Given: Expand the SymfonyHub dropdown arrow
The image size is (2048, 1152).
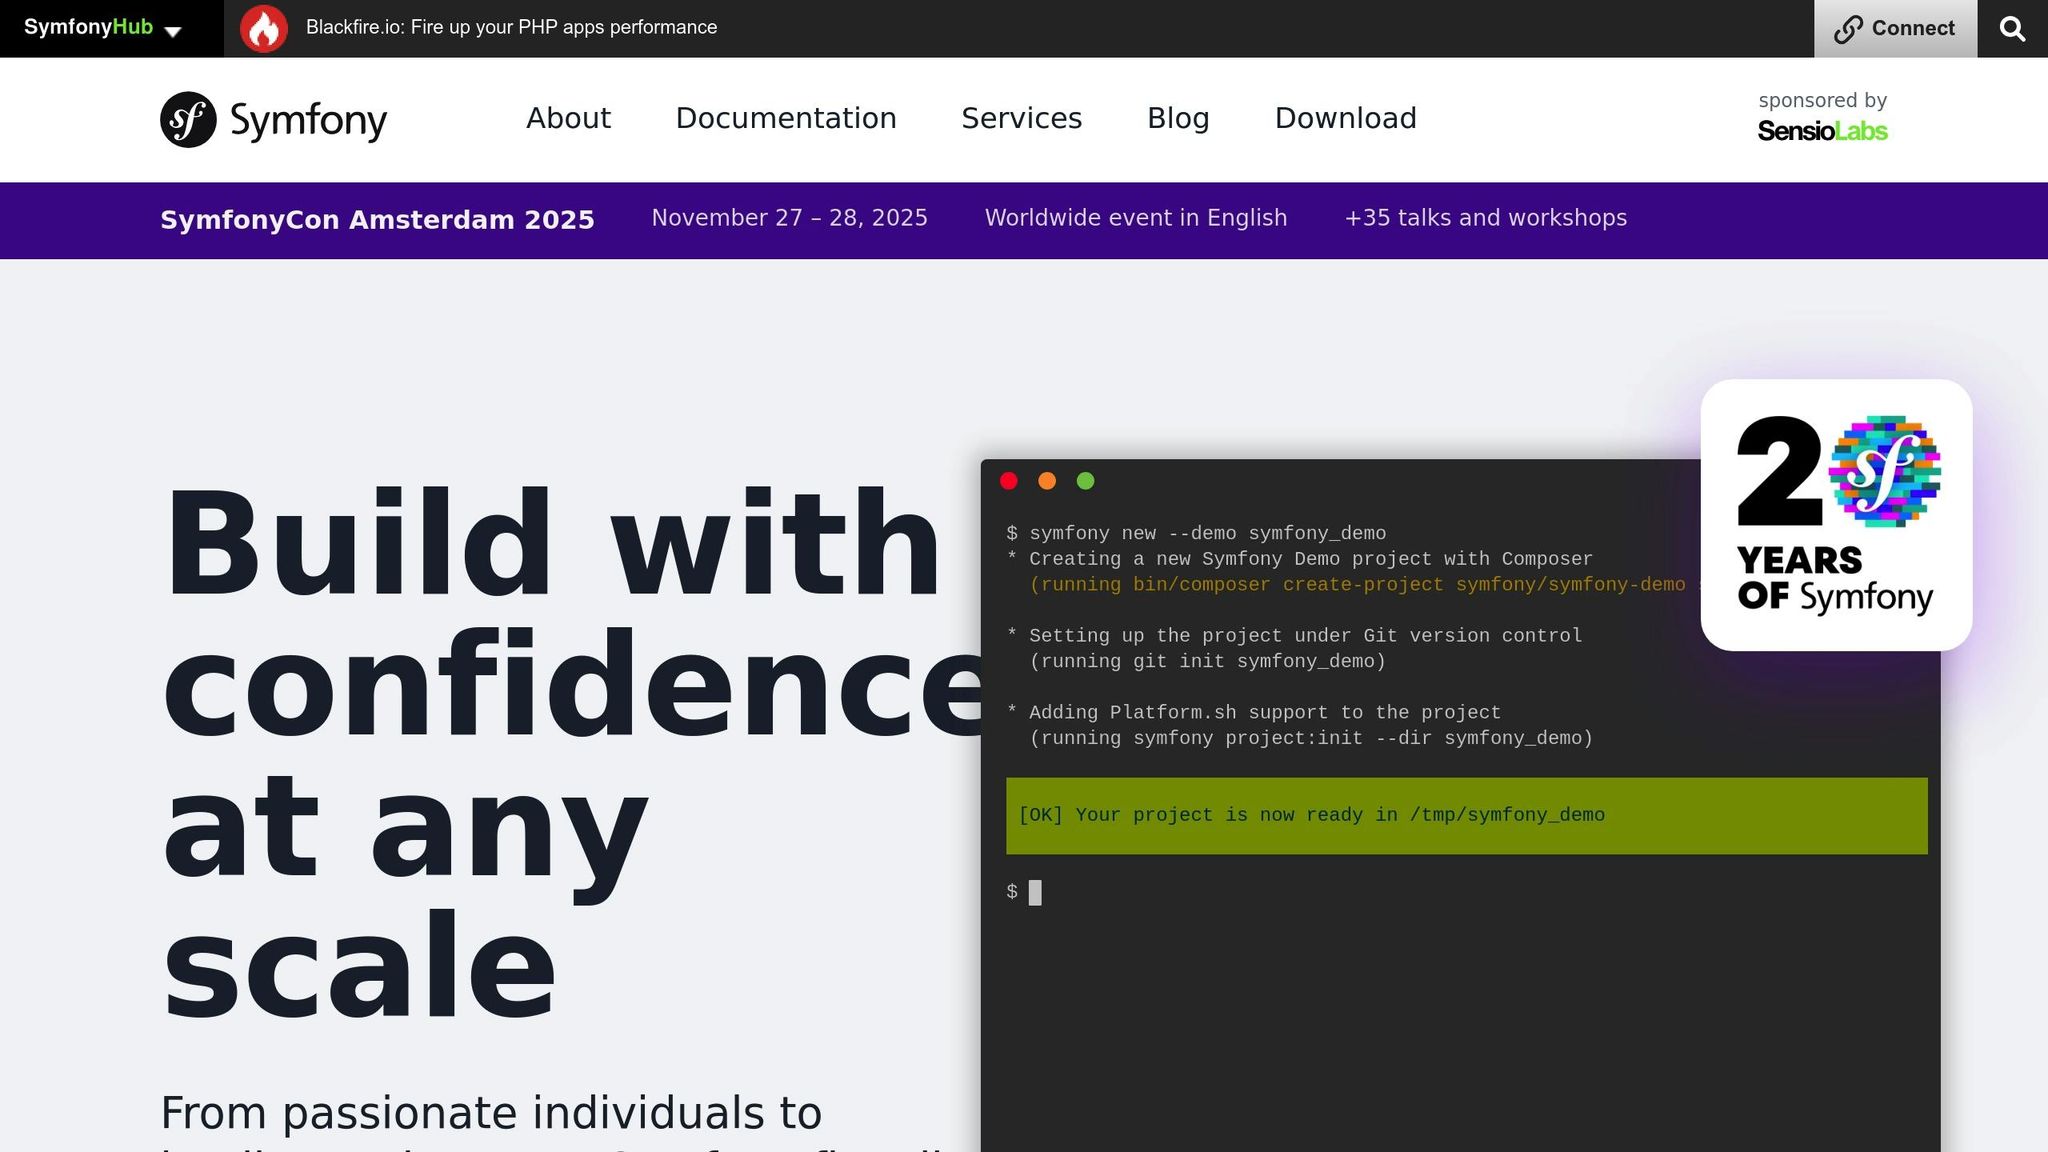Looking at the screenshot, I should [173, 32].
